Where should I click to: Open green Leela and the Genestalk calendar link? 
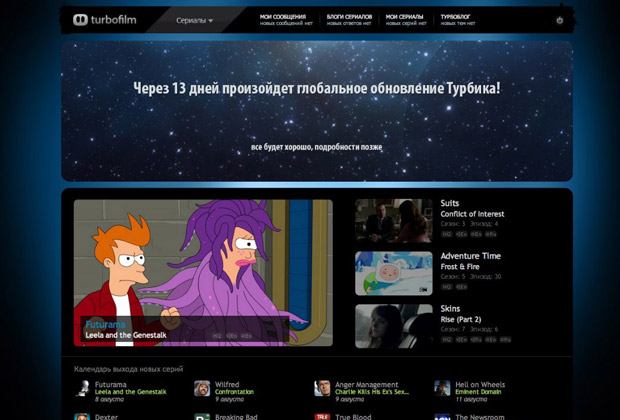click(130, 392)
